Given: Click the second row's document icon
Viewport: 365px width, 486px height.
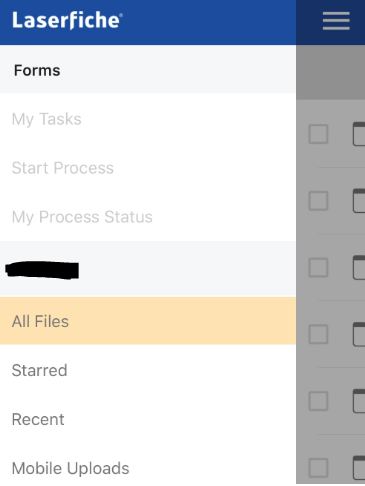Looking at the screenshot, I should (x=359, y=201).
